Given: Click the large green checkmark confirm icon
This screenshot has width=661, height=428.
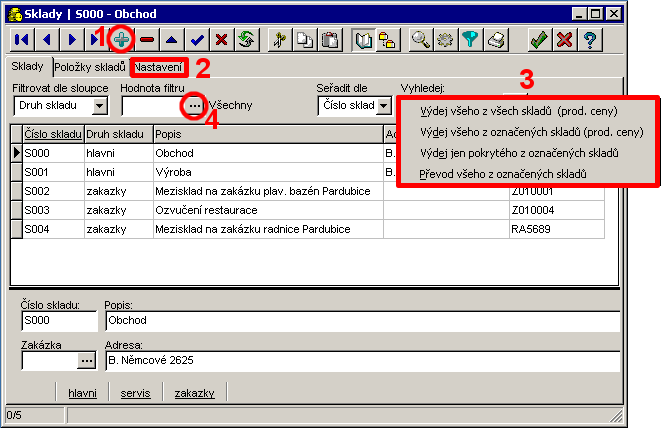Looking at the screenshot, I should point(539,40).
